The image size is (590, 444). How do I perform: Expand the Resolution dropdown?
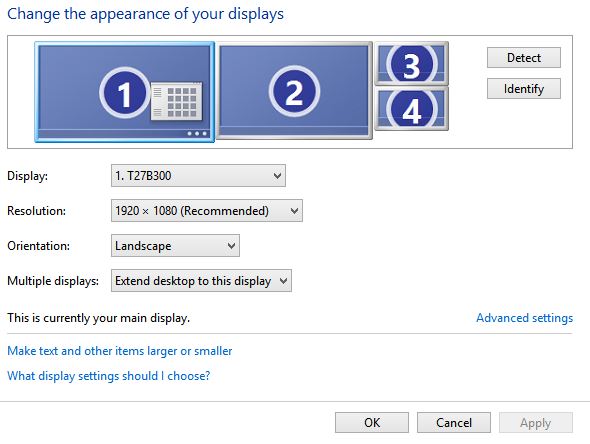(x=207, y=210)
